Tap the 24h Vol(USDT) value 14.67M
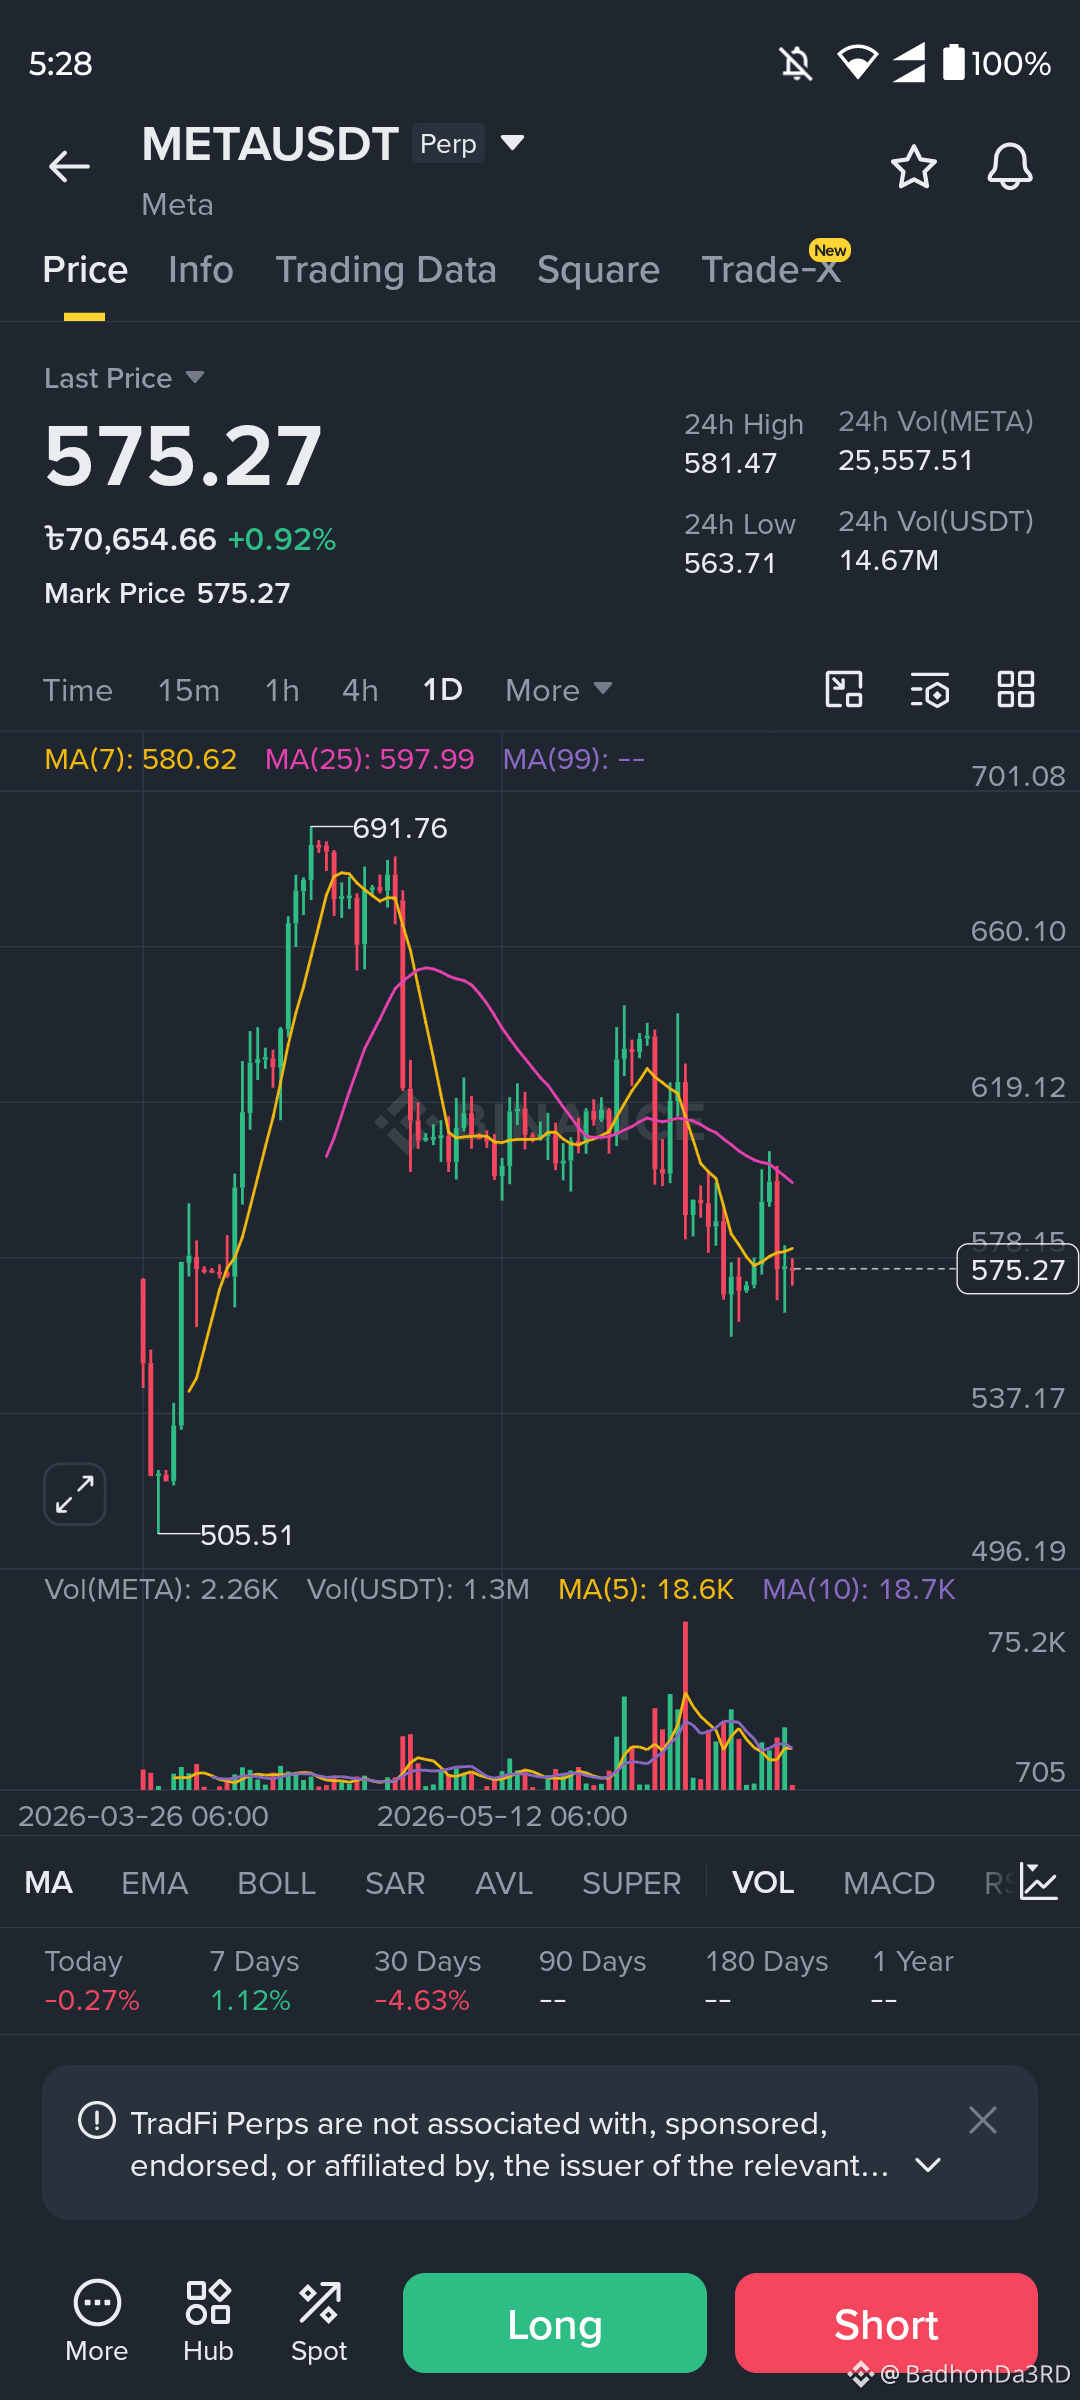This screenshot has height=2400, width=1080. [889, 560]
